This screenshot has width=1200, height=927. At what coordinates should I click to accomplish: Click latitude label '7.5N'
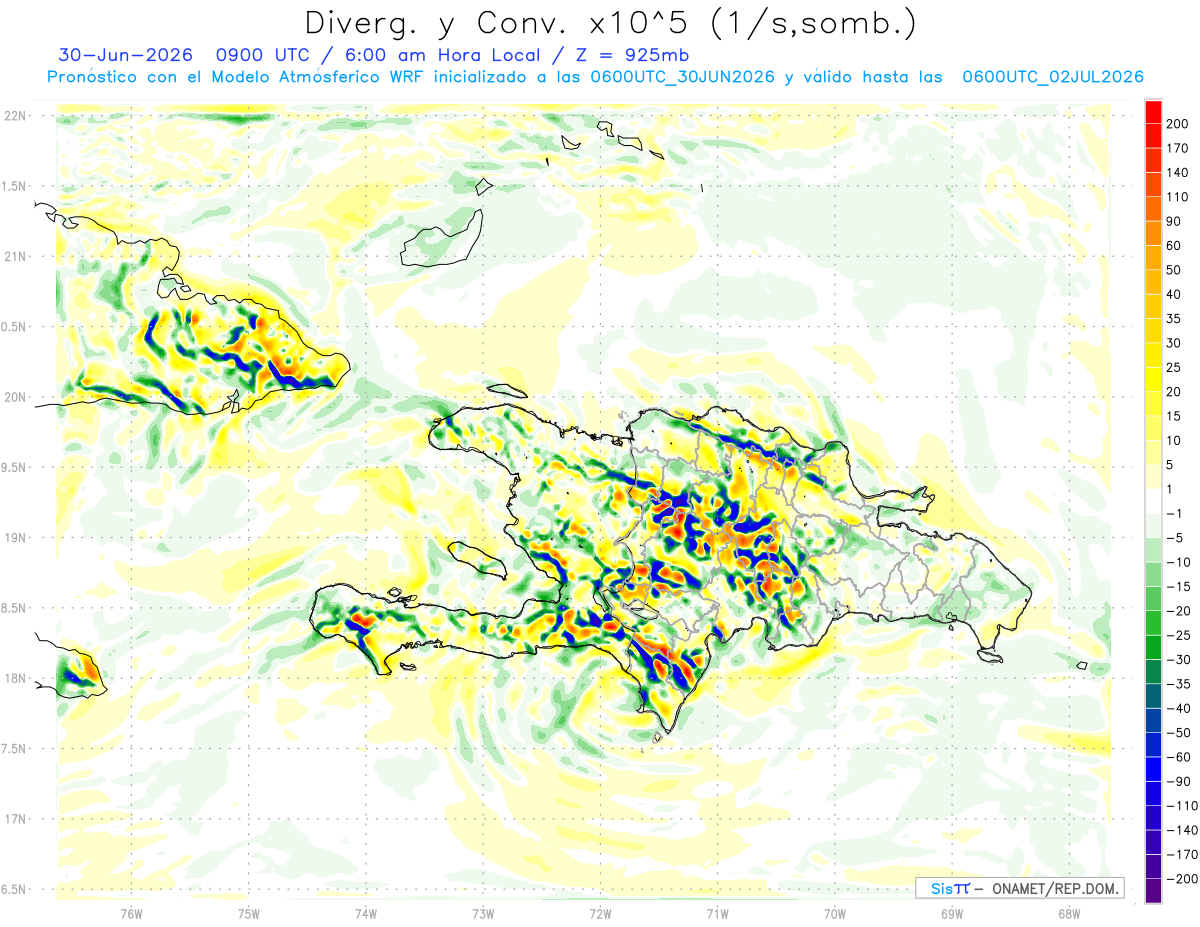pyautogui.click(x=13, y=749)
